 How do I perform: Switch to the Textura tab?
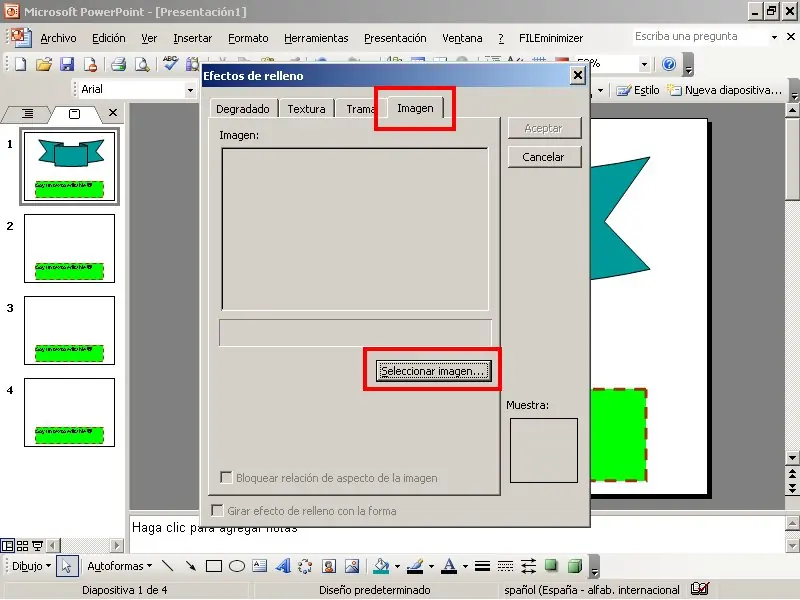click(x=307, y=109)
